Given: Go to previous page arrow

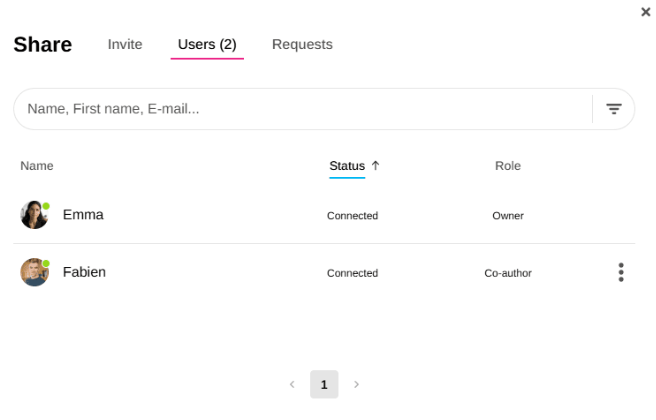Looking at the screenshot, I should pos(292,384).
